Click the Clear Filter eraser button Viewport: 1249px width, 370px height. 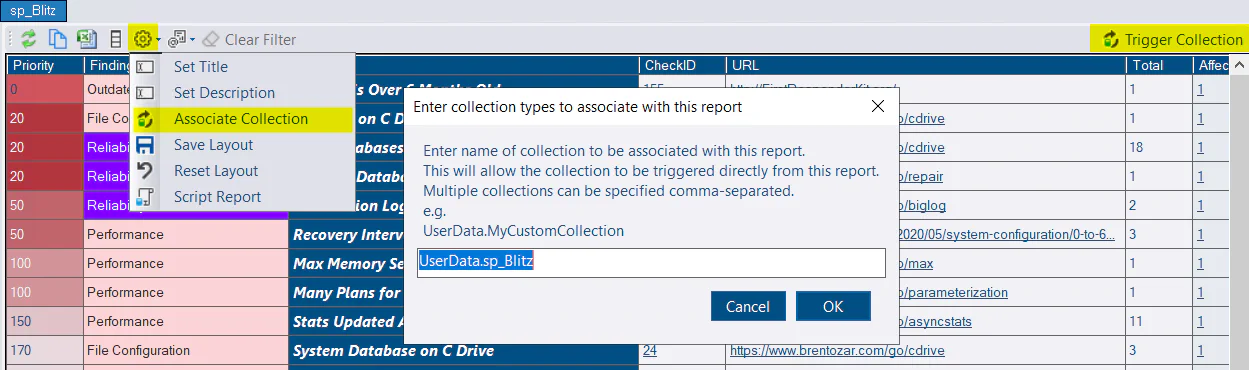(249, 40)
